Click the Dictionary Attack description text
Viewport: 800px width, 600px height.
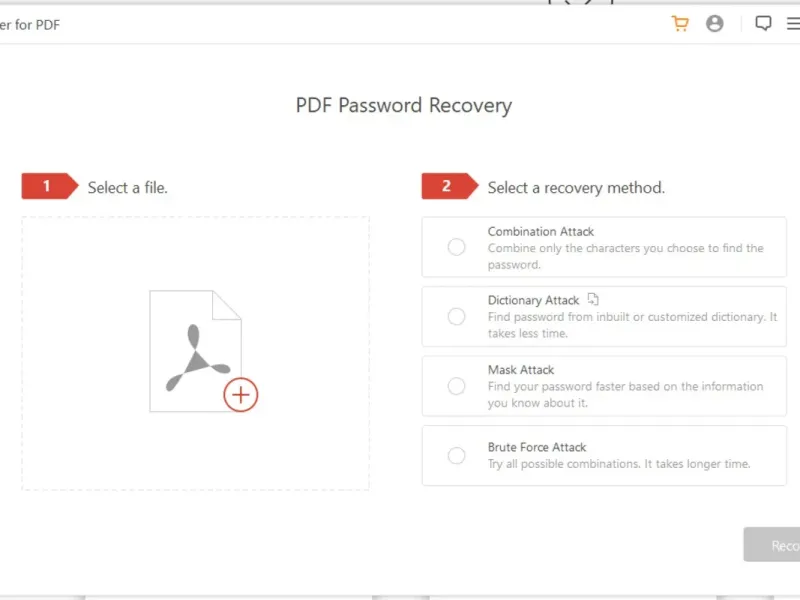coord(632,325)
